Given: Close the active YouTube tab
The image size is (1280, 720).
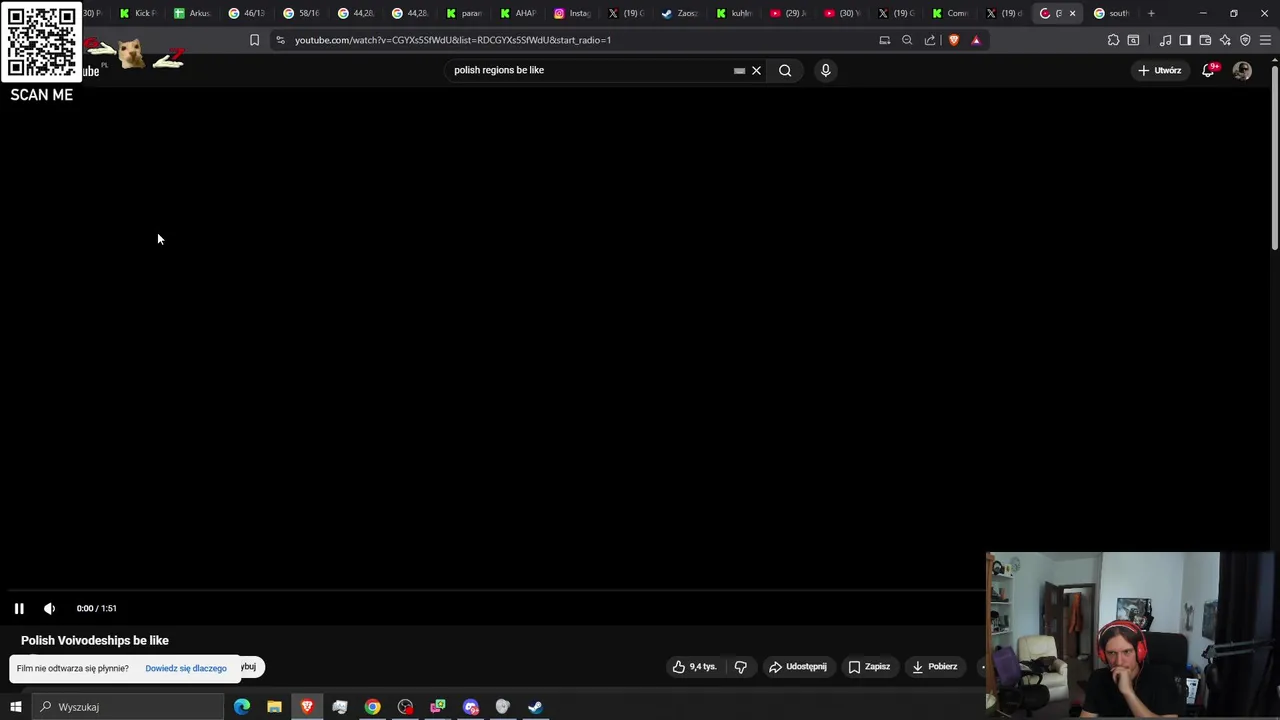Looking at the screenshot, I should pyautogui.click(x=1072, y=13).
